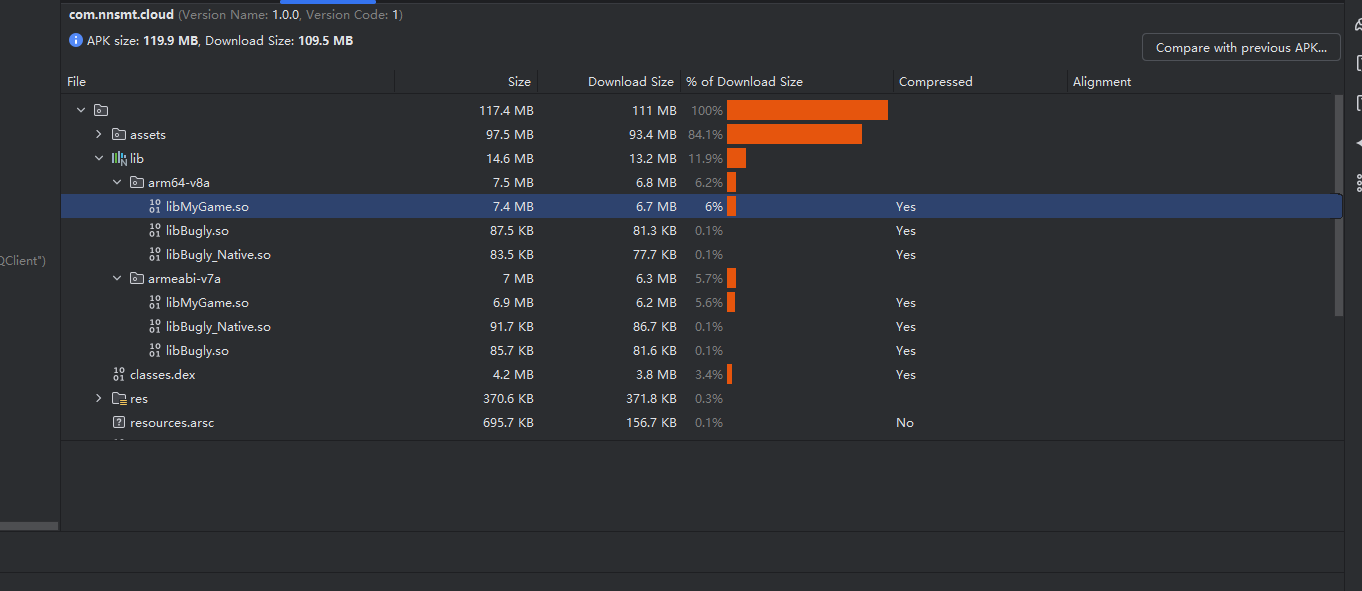Select libBugly_Native.so under armeabi-v7a
Viewport: 1362px width, 591px height.
pyautogui.click(x=218, y=326)
